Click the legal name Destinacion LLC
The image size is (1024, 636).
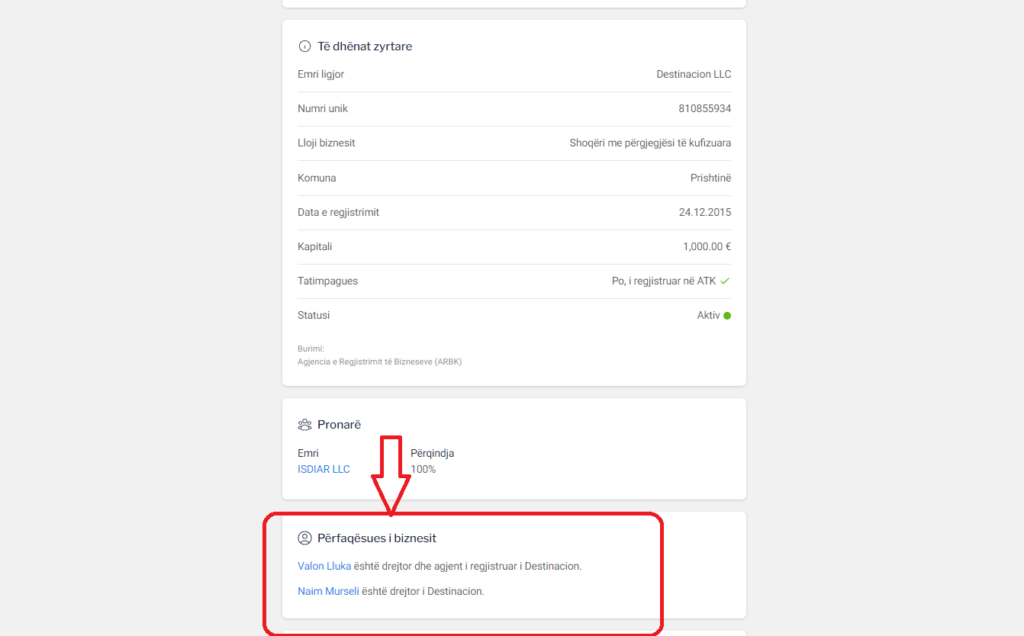(x=693, y=75)
